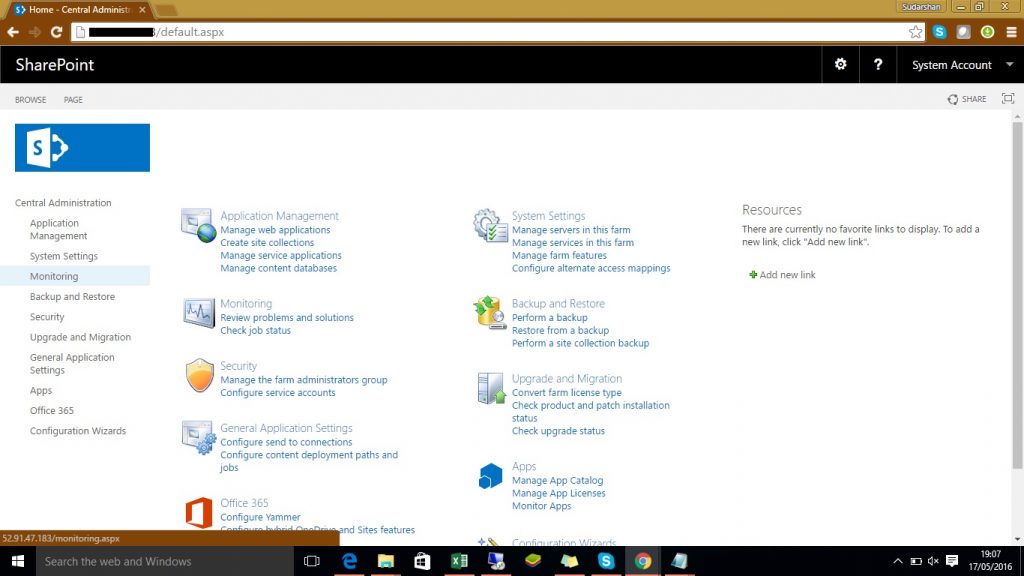Click the blue Apps hexagon icon
This screenshot has height=576, width=1024.
tap(490, 476)
